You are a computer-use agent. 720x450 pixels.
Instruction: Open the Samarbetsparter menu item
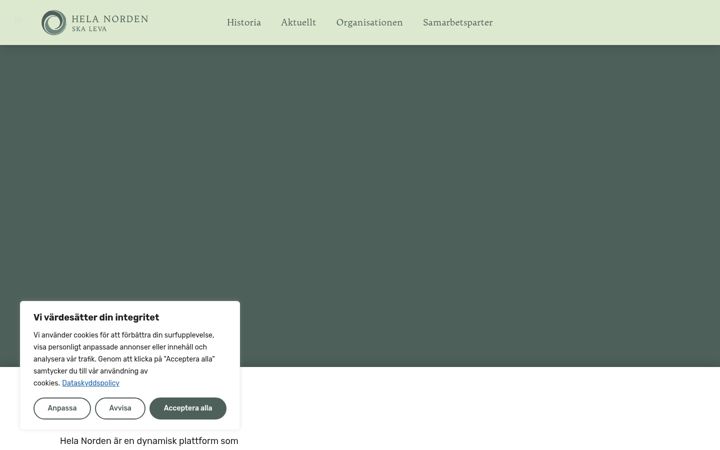point(458,22)
